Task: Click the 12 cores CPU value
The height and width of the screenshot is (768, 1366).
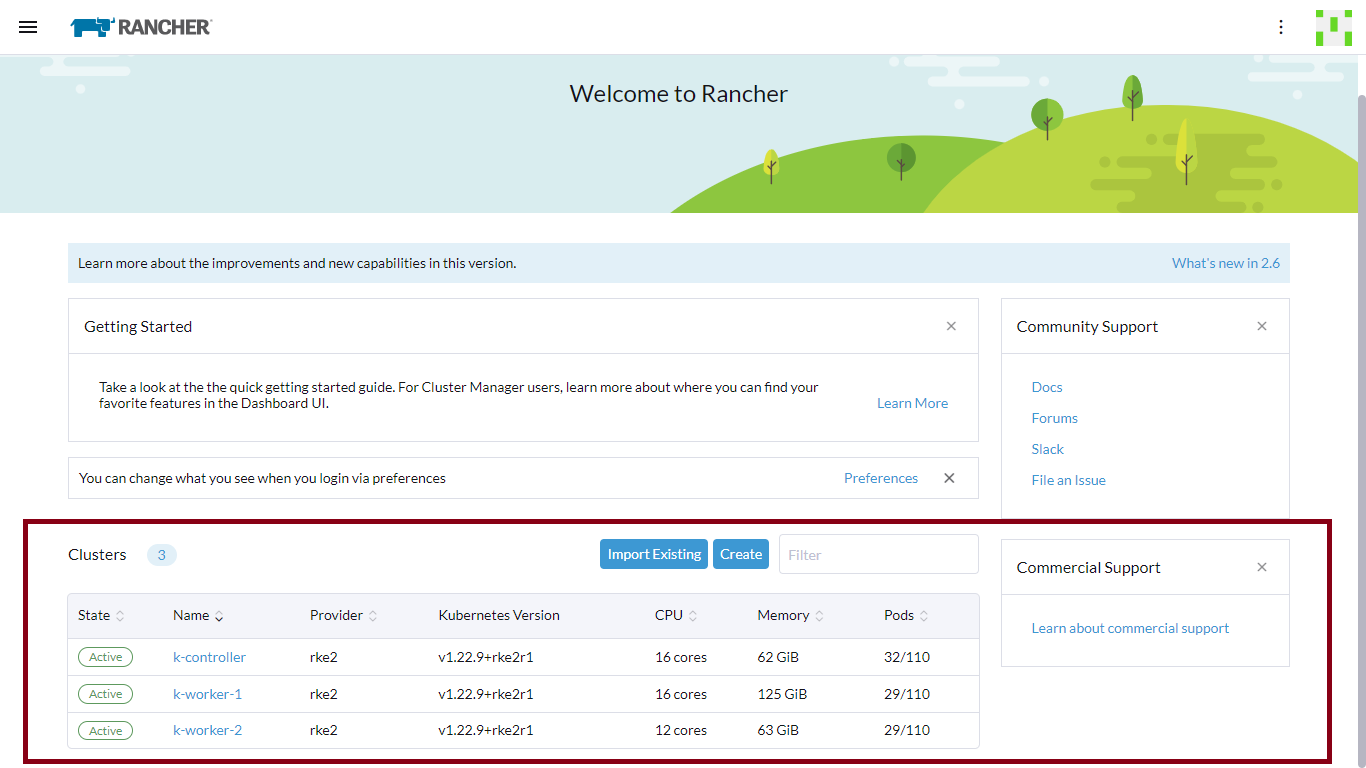Action: (681, 730)
